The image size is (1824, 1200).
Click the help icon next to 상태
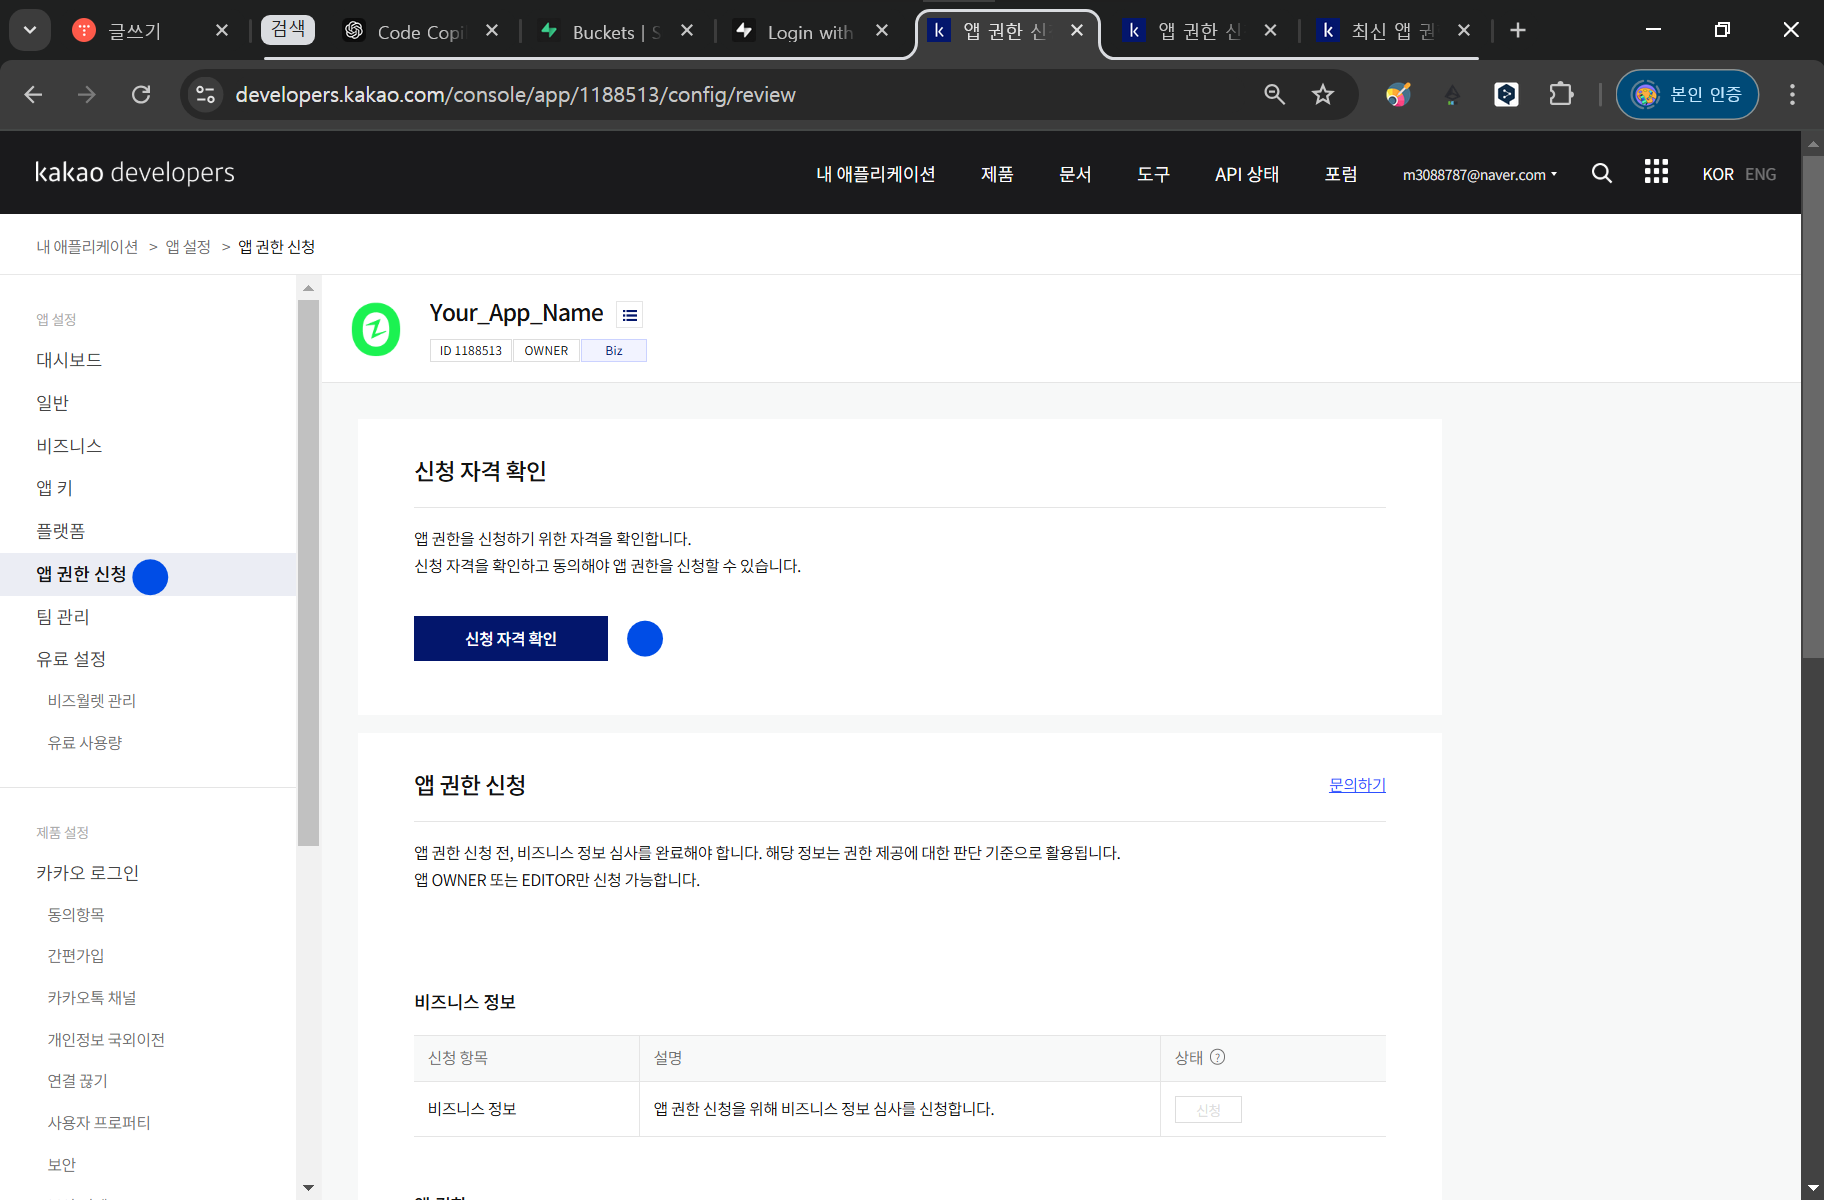1217,1057
